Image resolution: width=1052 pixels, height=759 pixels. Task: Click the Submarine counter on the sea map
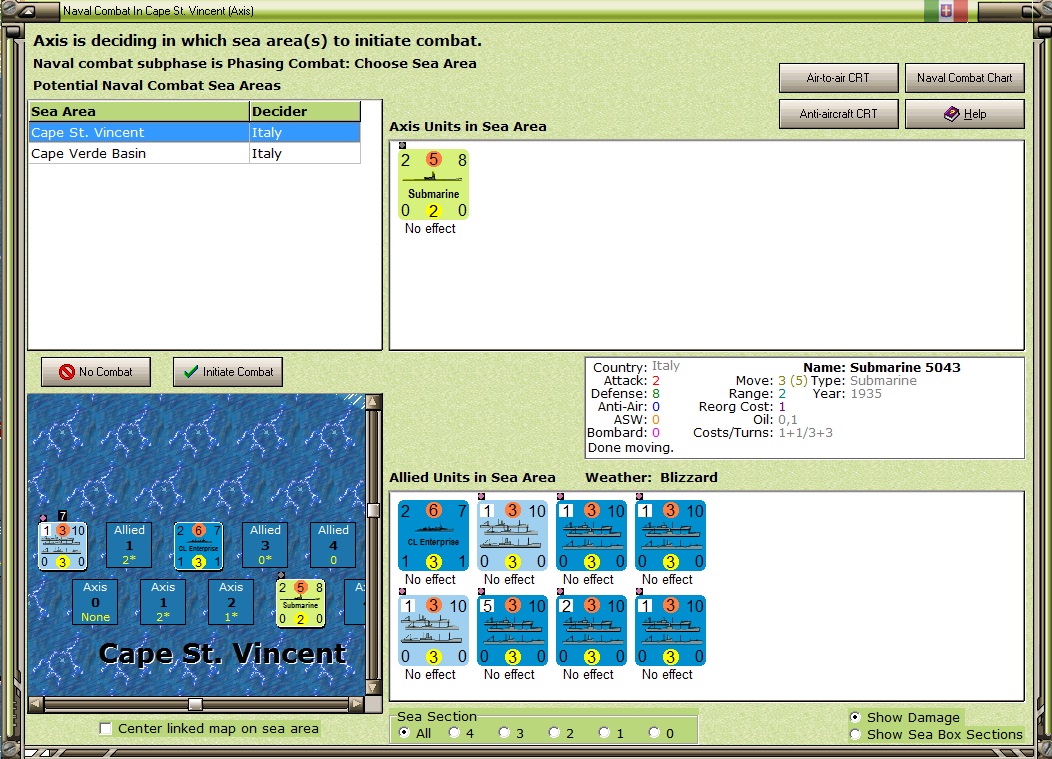click(301, 603)
